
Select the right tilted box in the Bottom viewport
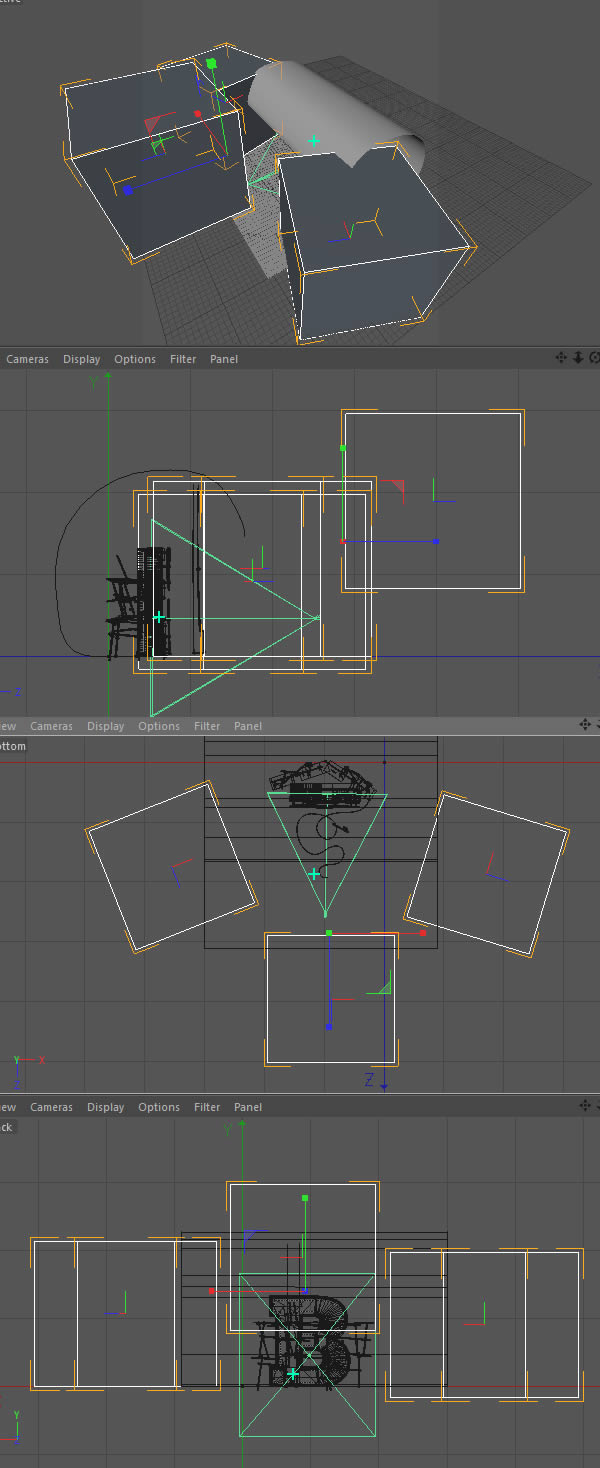point(487,872)
